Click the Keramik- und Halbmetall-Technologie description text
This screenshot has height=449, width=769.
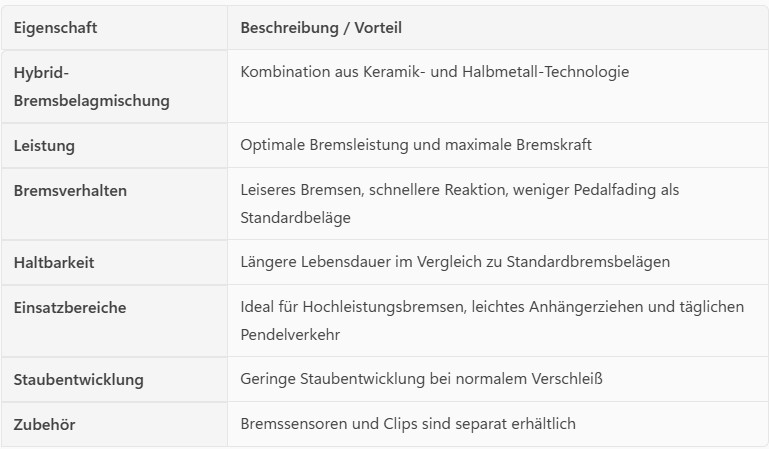(x=434, y=72)
